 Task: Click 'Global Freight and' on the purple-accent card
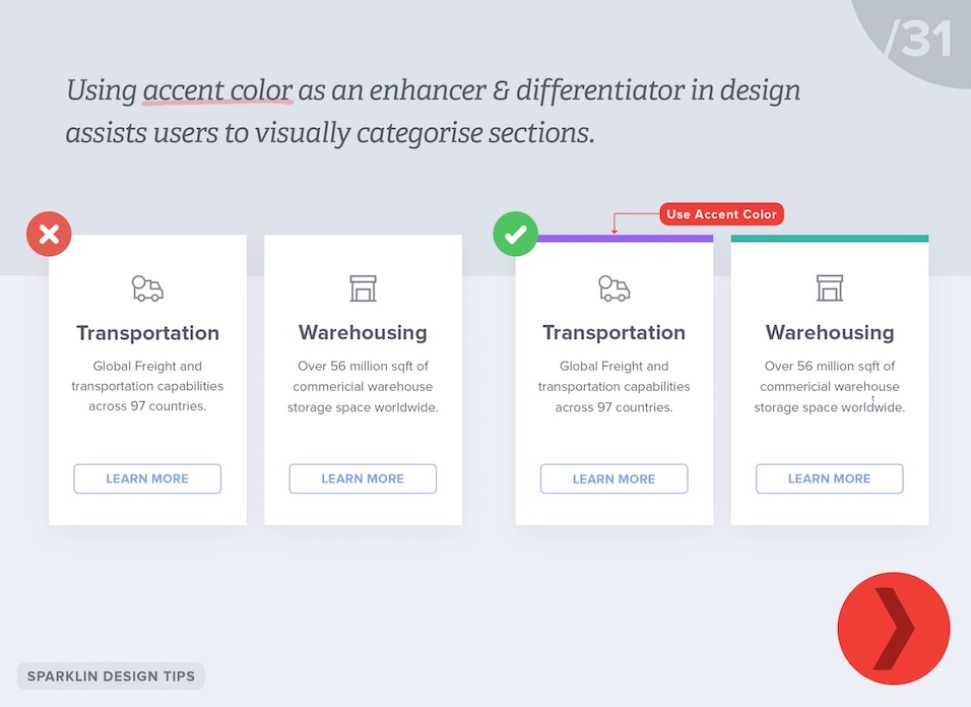614,366
